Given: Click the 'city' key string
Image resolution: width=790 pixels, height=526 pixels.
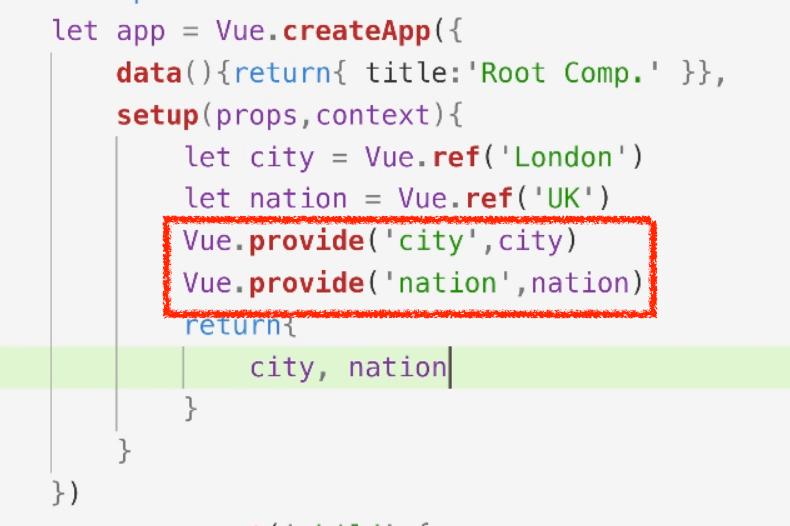Looking at the screenshot, I should (431, 241).
